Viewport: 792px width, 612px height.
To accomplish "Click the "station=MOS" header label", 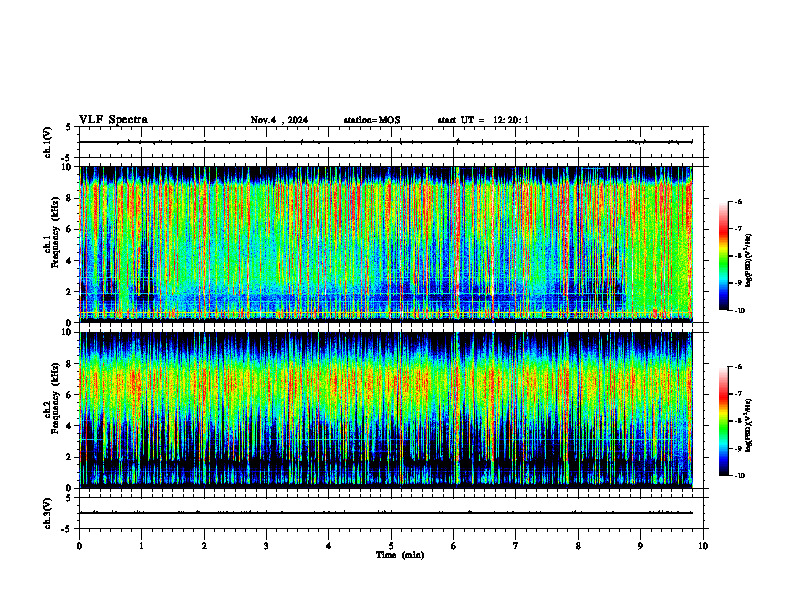I will coord(372,120).
